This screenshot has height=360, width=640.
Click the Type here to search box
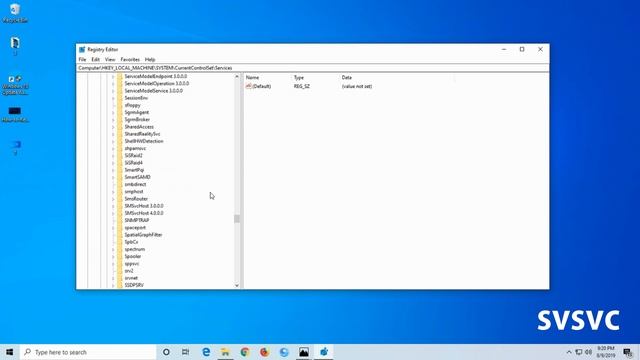coord(88,352)
